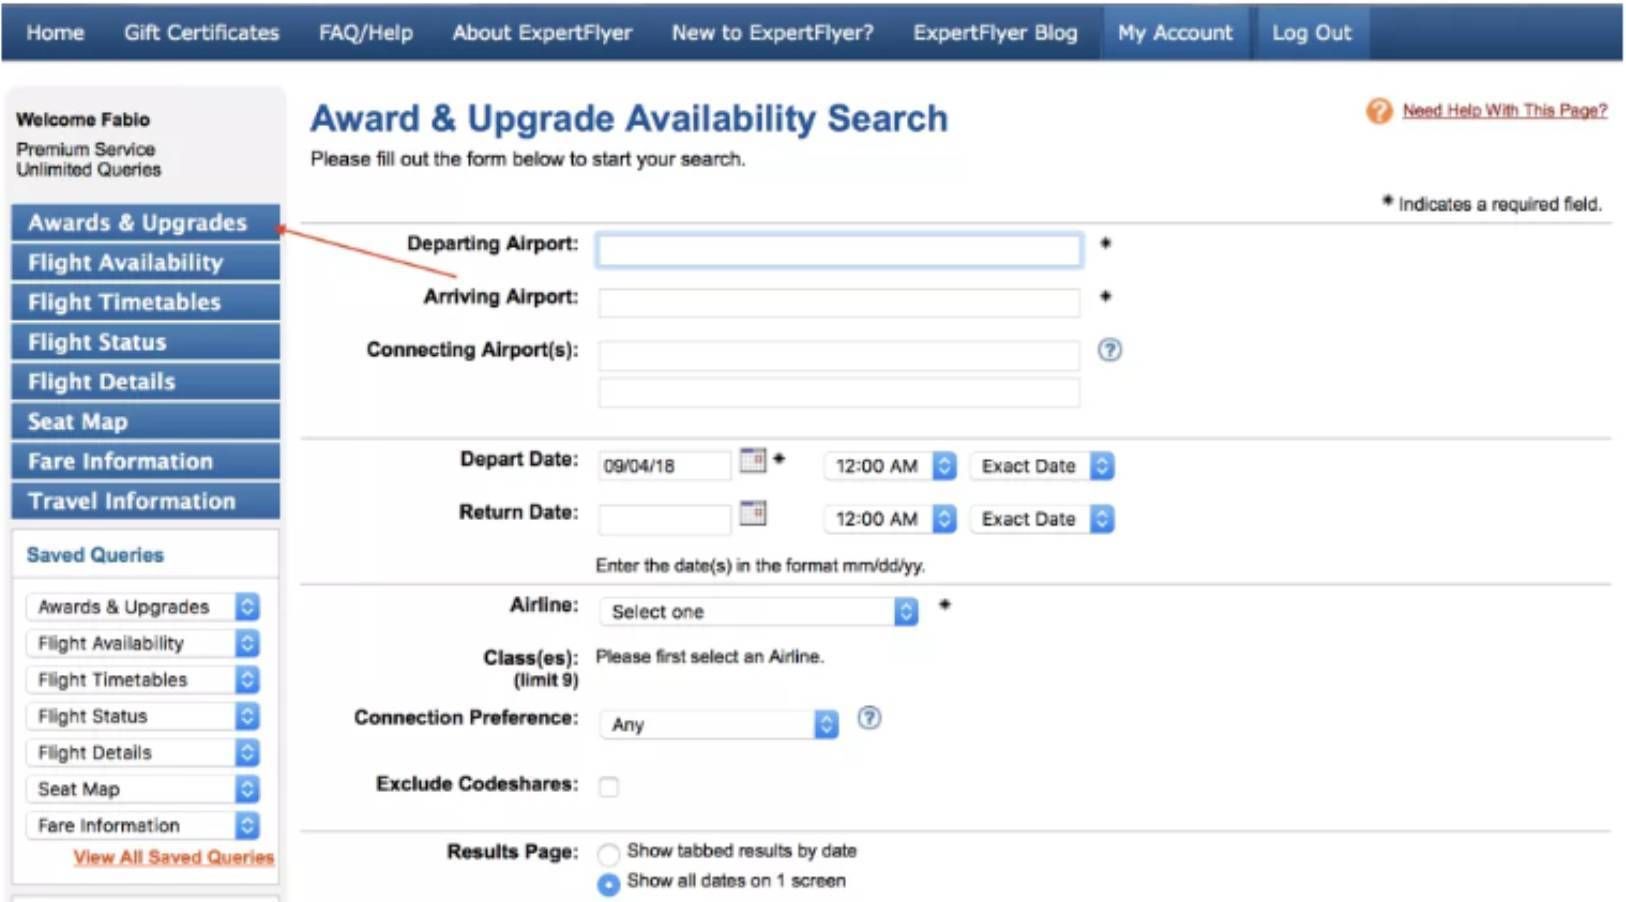Image resolution: width=1626 pixels, height=902 pixels.
Task: Focus the Departing Airport input field
Action: coord(839,250)
